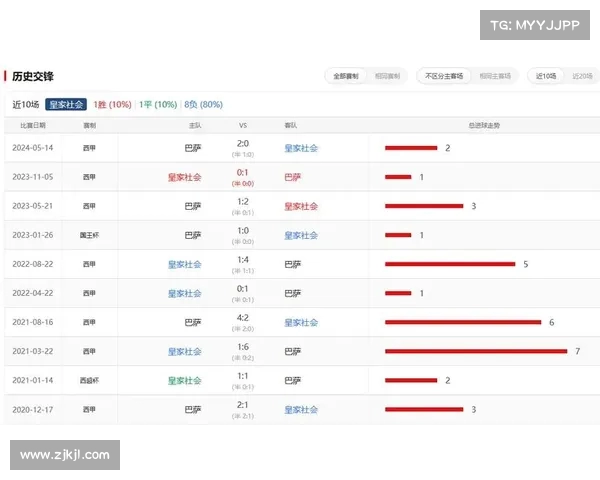600x480 pixels.
Task: Click the date 2022-04-22
Action: tap(33, 294)
